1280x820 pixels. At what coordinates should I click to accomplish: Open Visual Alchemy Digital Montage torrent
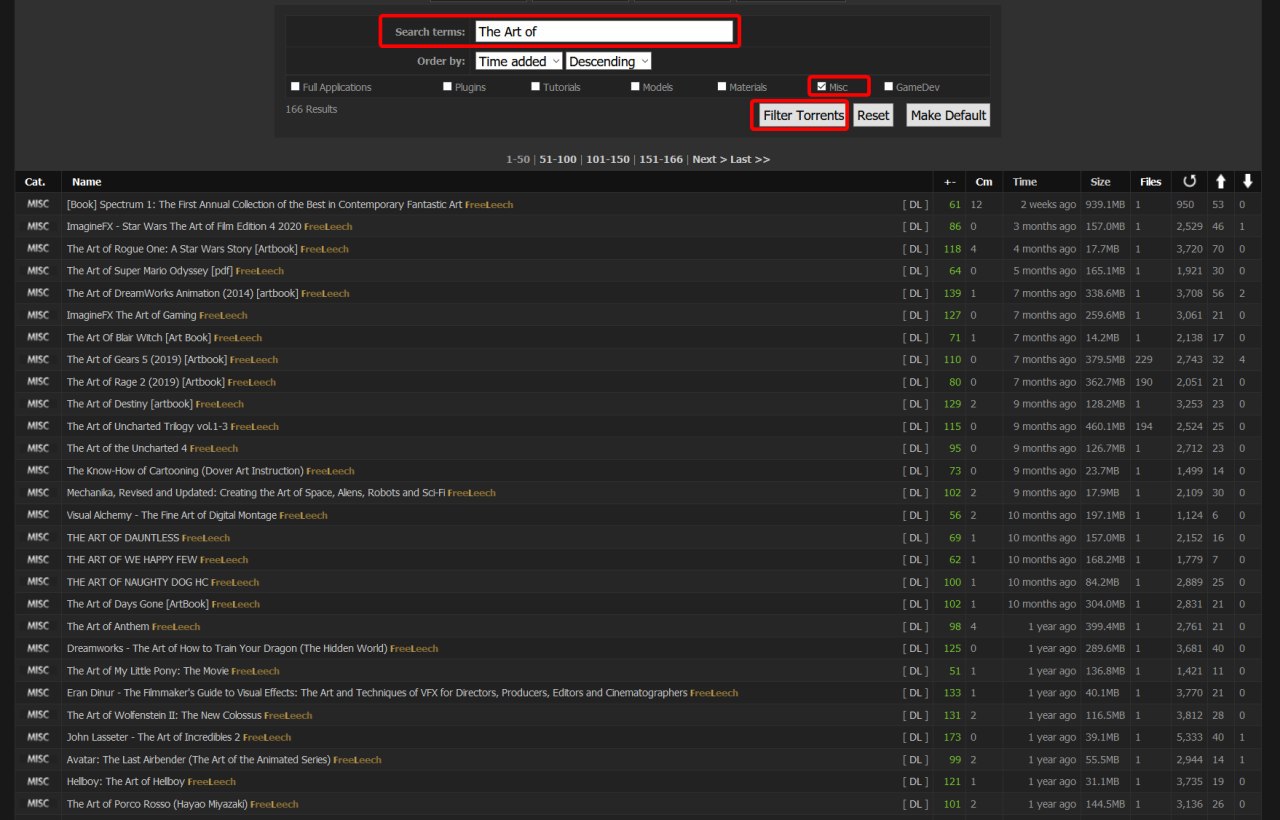[x=172, y=515]
